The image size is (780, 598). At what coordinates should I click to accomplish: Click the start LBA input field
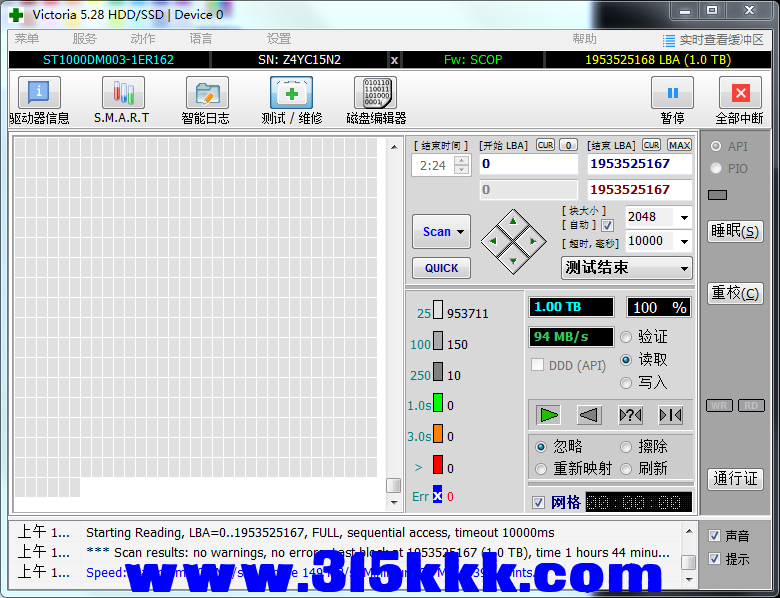(529, 164)
